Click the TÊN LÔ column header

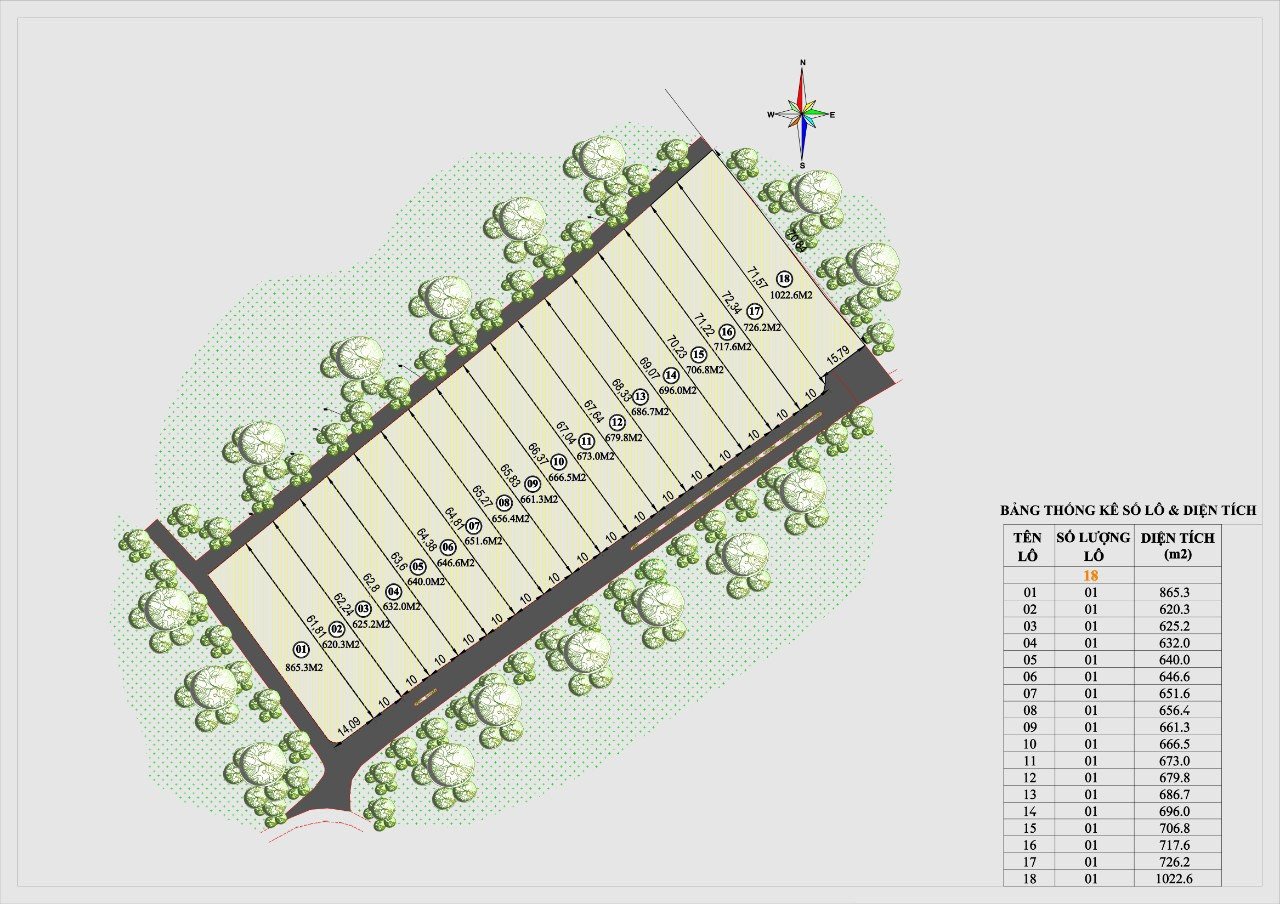1030,546
